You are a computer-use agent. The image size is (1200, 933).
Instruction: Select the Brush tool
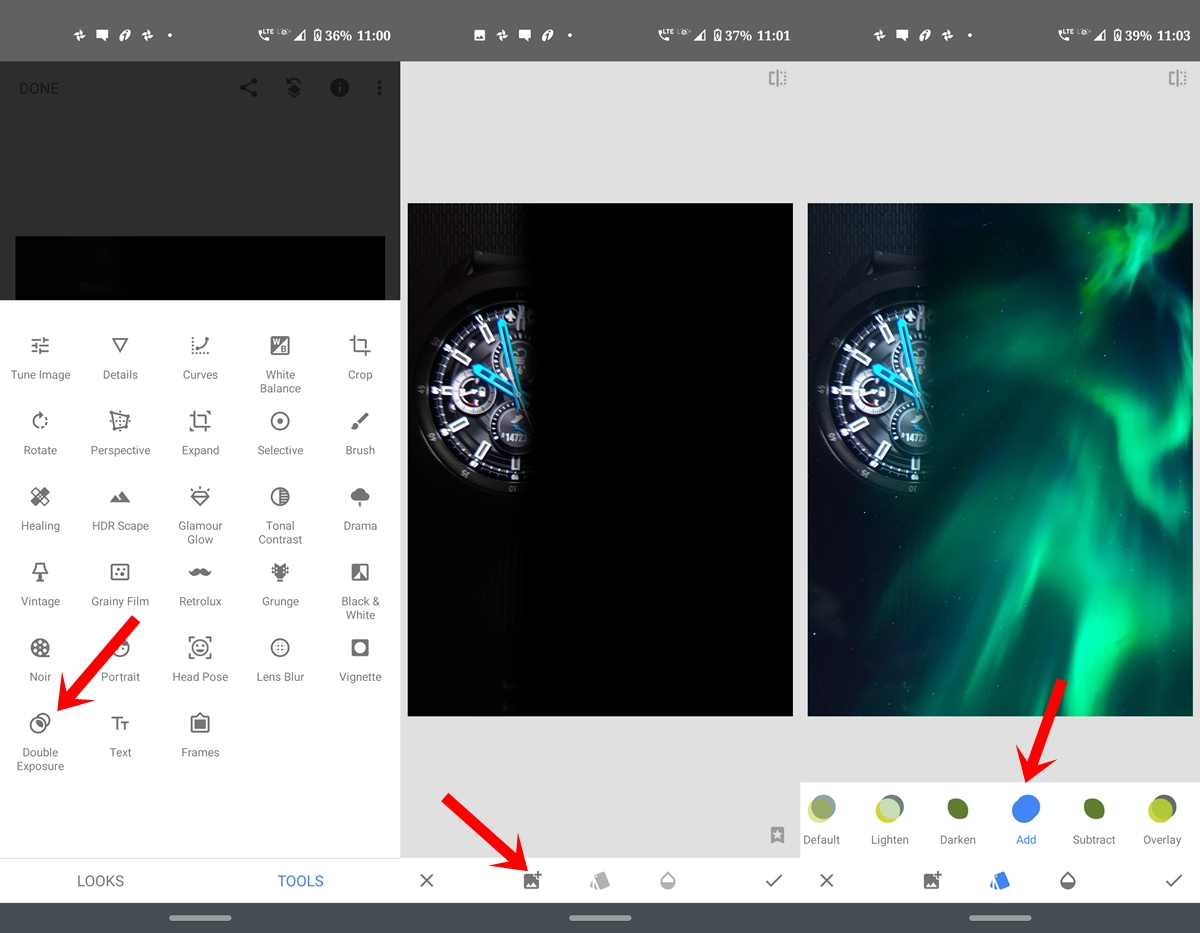360,433
